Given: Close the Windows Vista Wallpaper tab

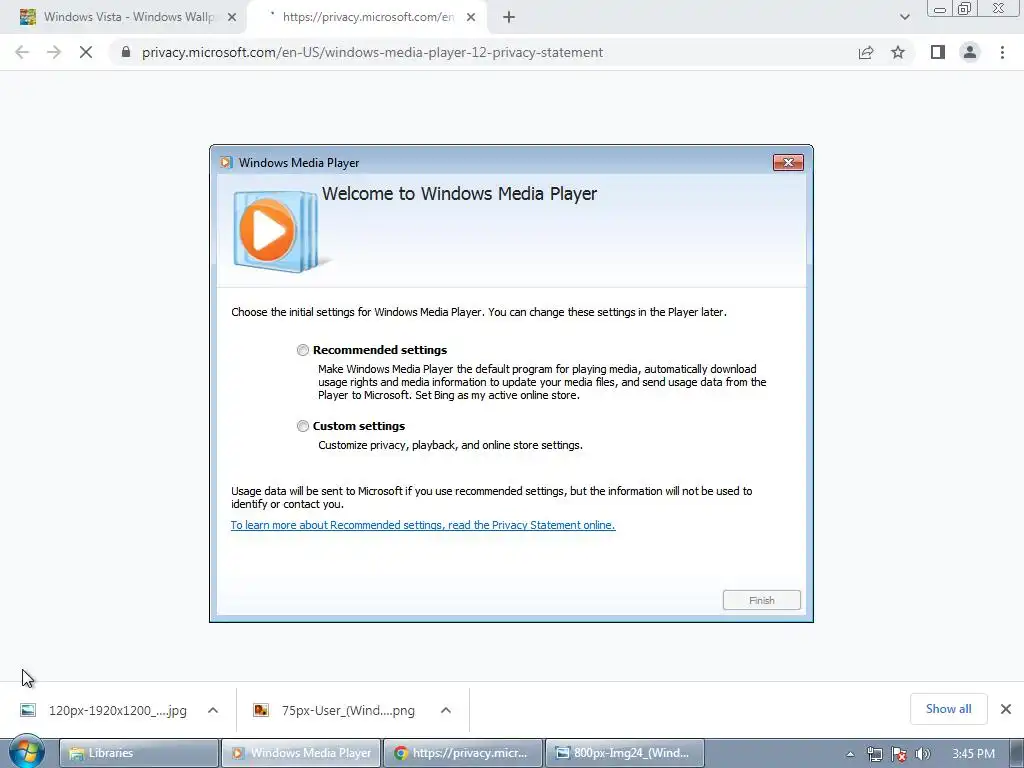Looking at the screenshot, I should 232,18.
